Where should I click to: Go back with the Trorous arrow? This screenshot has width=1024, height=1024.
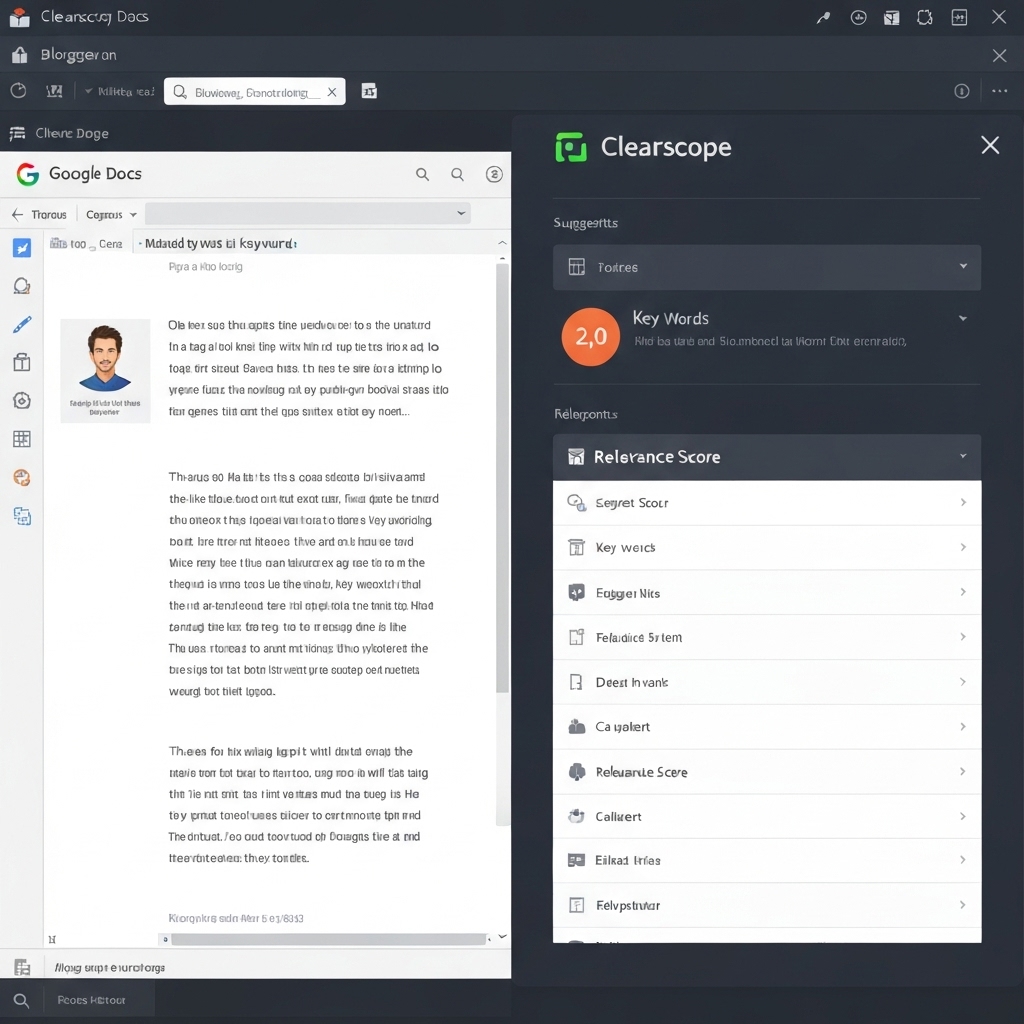point(18,214)
